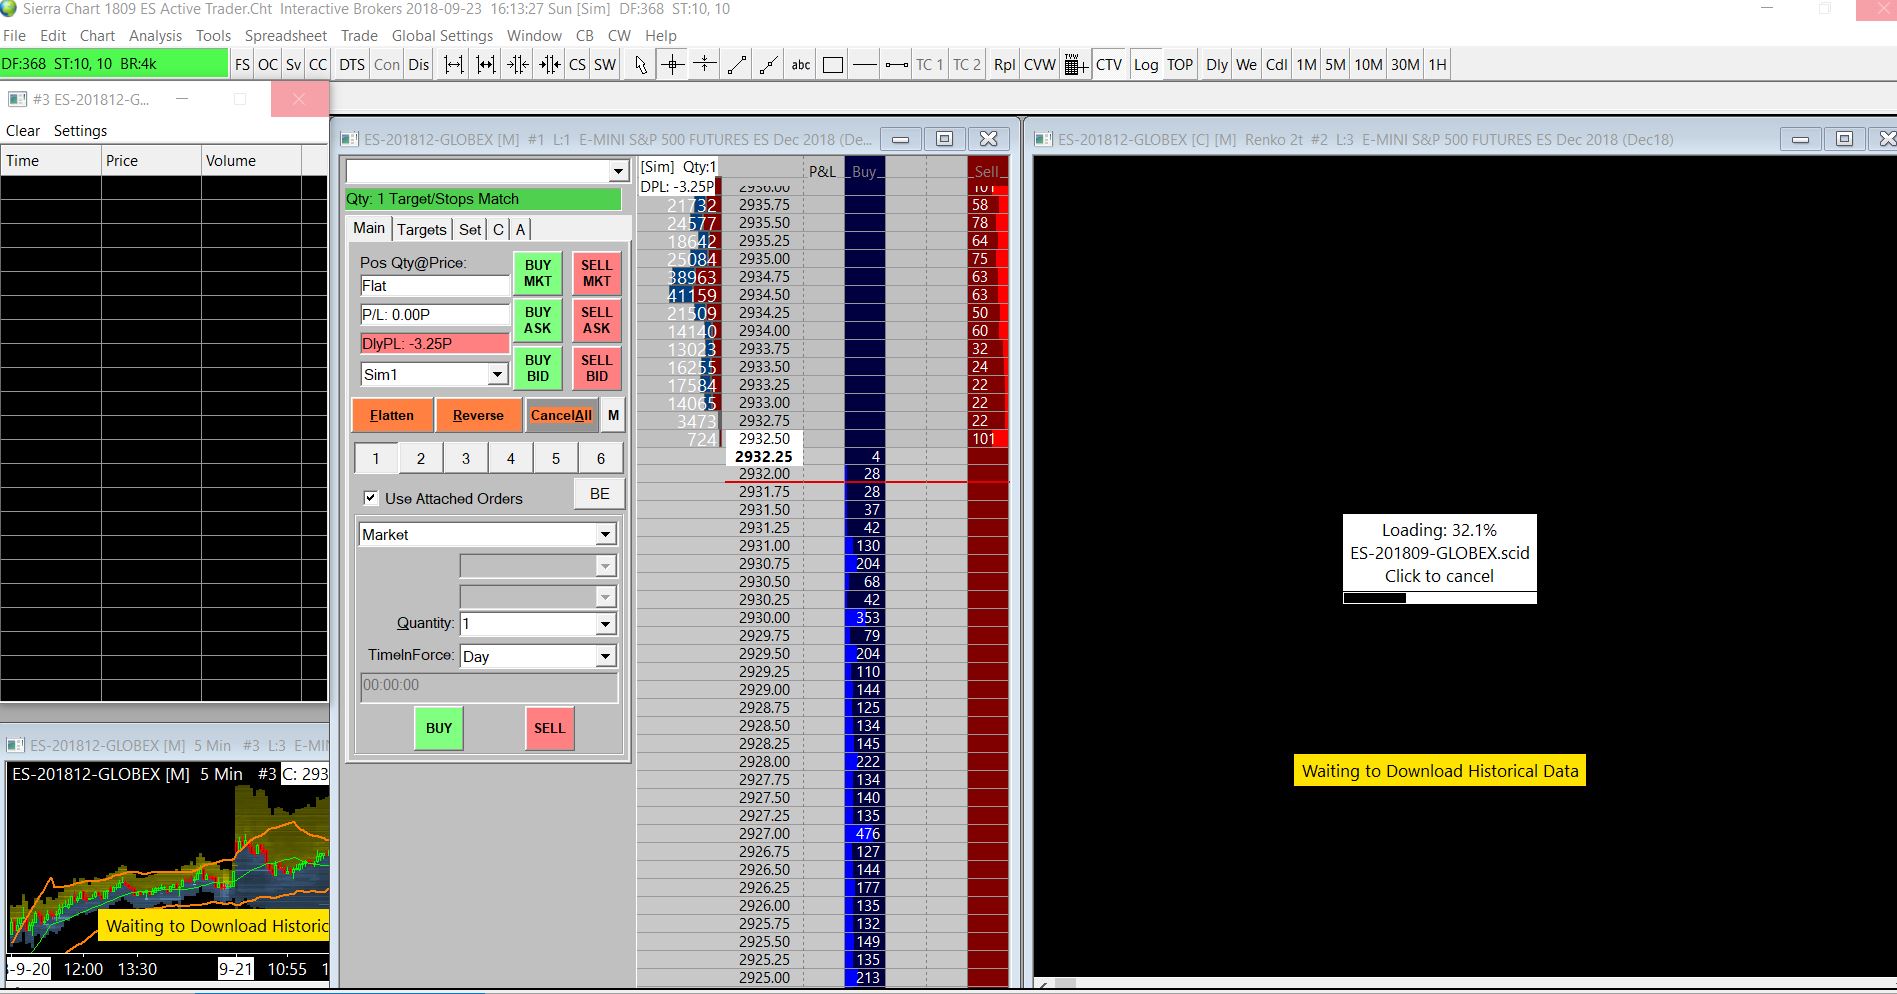The width and height of the screenshot is (1897, 994).
Task: Switch to the Set tab
Action: coord(470,229)
